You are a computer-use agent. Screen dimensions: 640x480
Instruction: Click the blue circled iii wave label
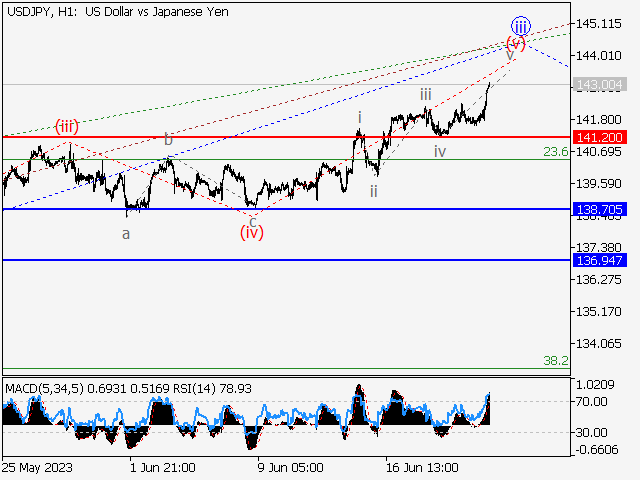[520, 27]
